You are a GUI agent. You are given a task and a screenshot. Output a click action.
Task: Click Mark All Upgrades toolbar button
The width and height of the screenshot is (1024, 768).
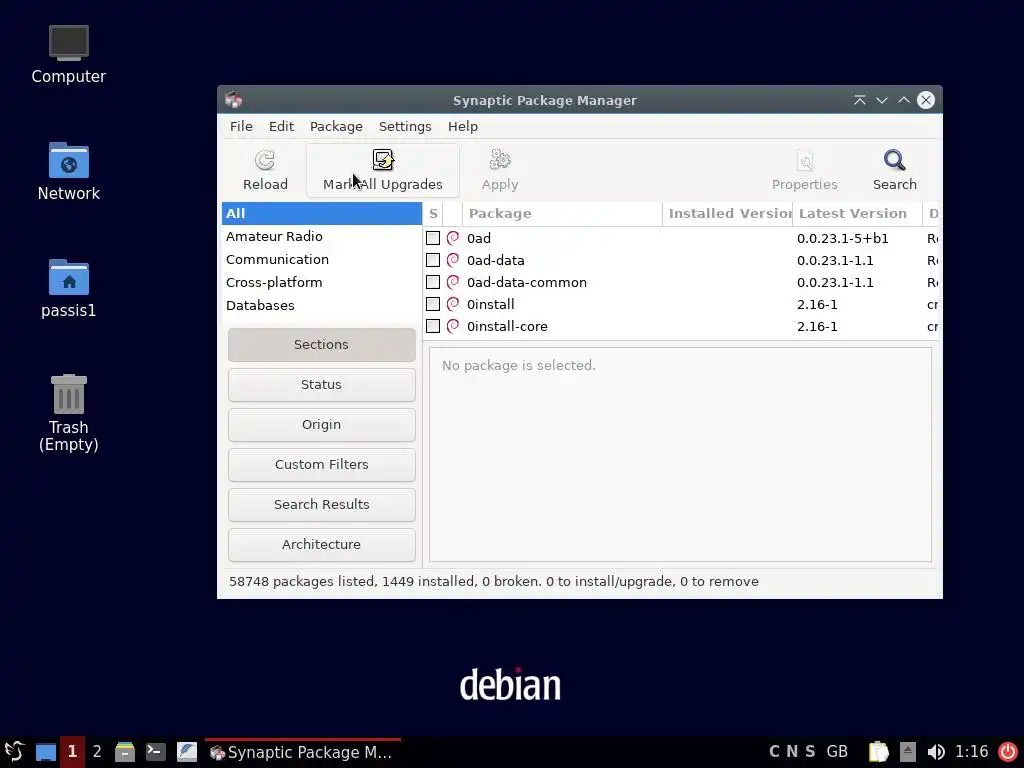(383, 170)
